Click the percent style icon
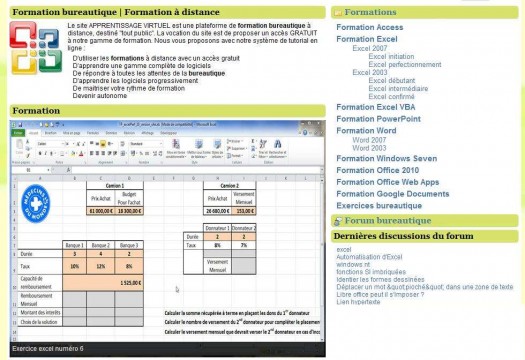The height and width of the screenshot is (360, 525). pos(141,153)
